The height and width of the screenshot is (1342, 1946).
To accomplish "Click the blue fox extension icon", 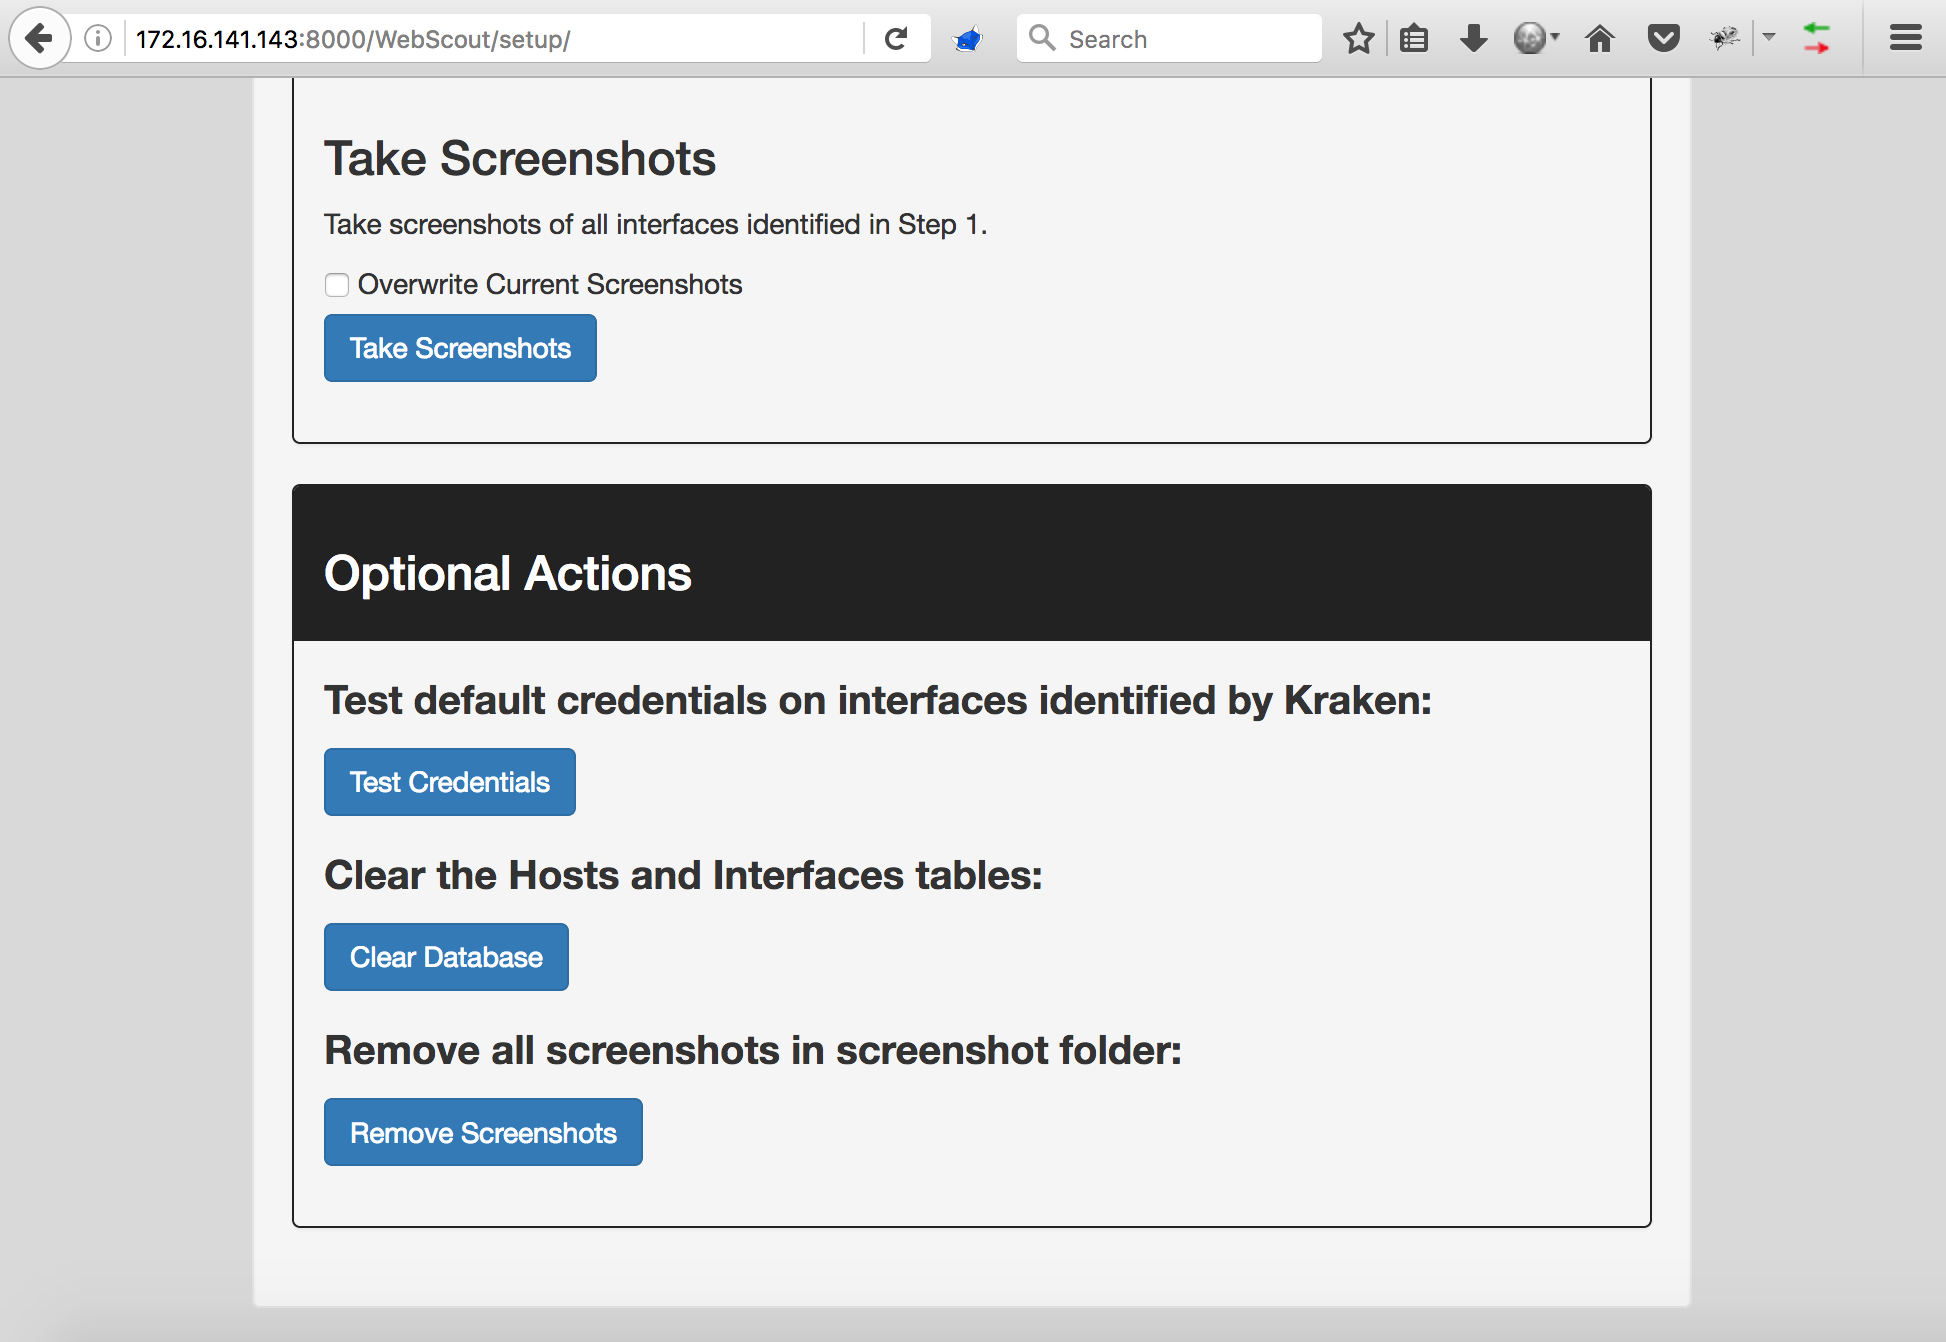I will click(x=968, y=39).
